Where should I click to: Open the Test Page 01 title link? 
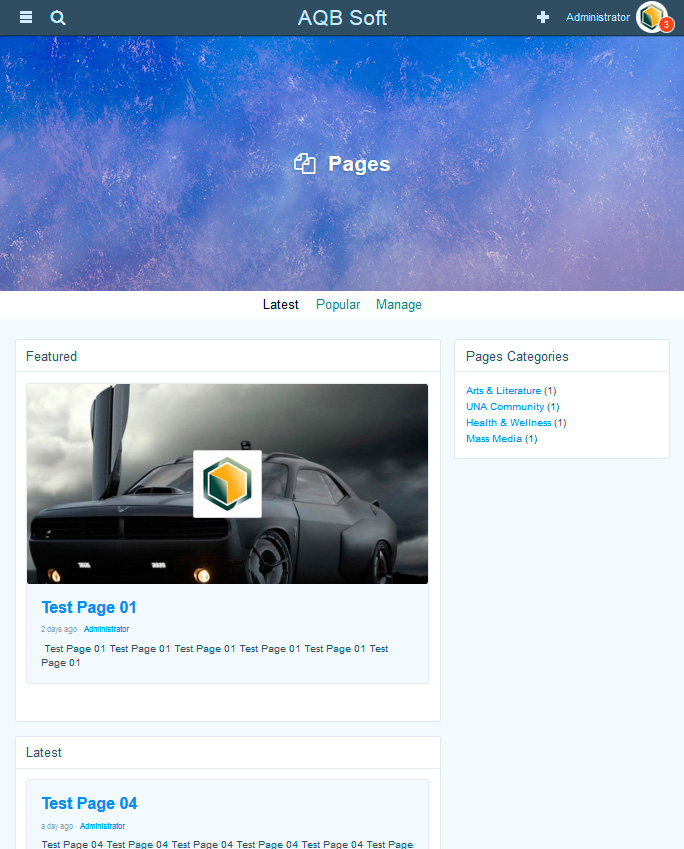click(89, 607)
